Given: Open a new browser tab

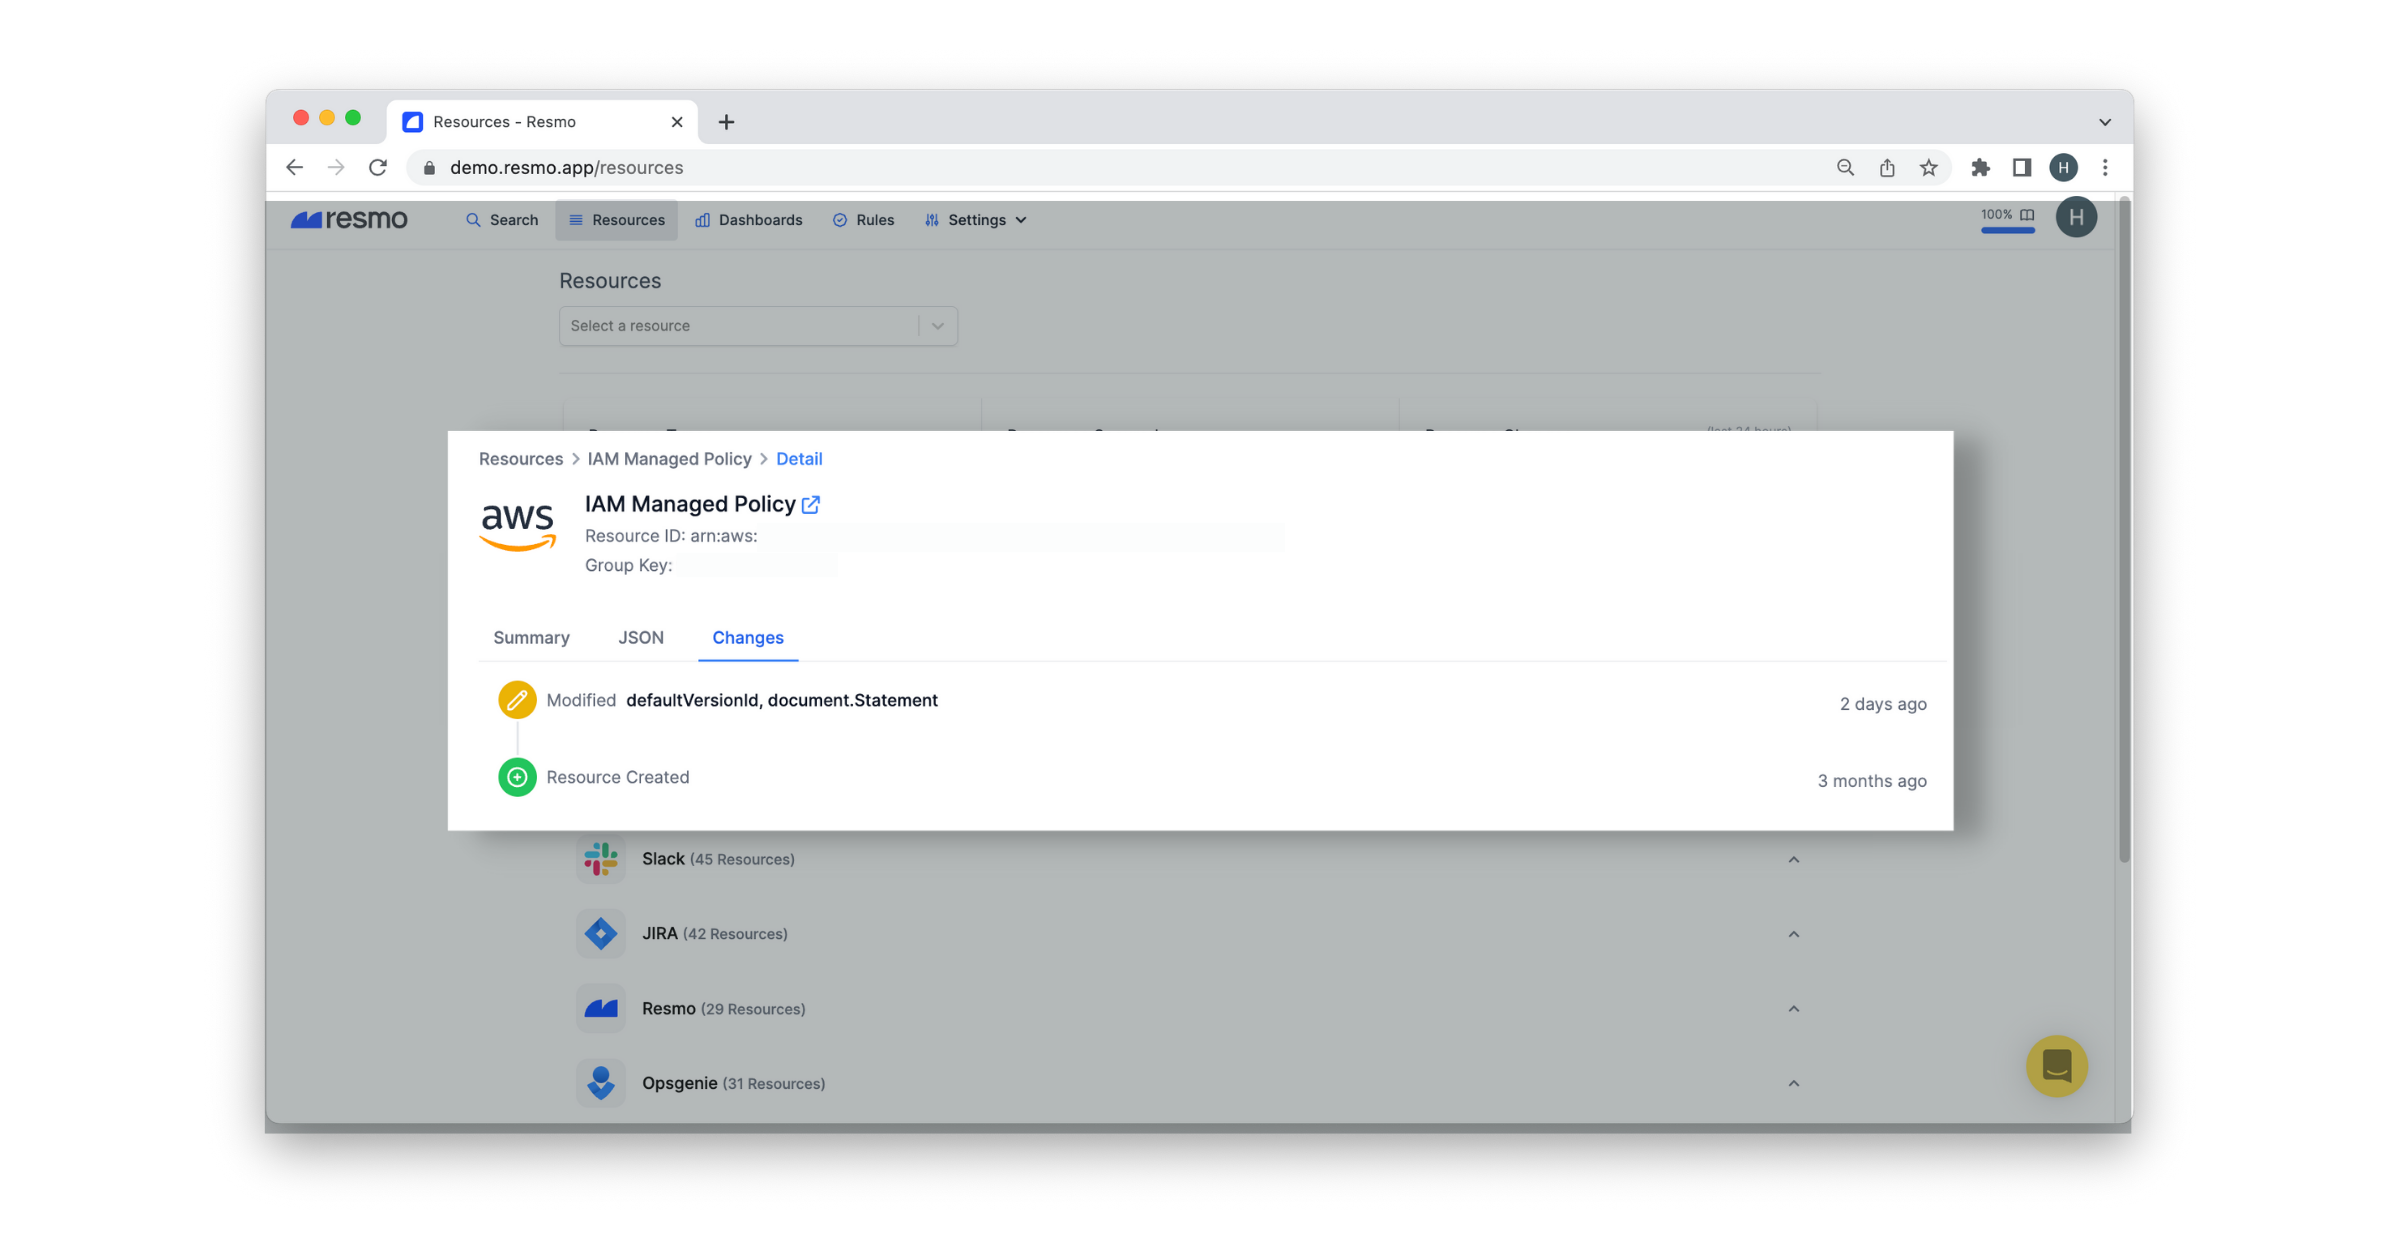Looking at the screenshot, I should 727,122.
